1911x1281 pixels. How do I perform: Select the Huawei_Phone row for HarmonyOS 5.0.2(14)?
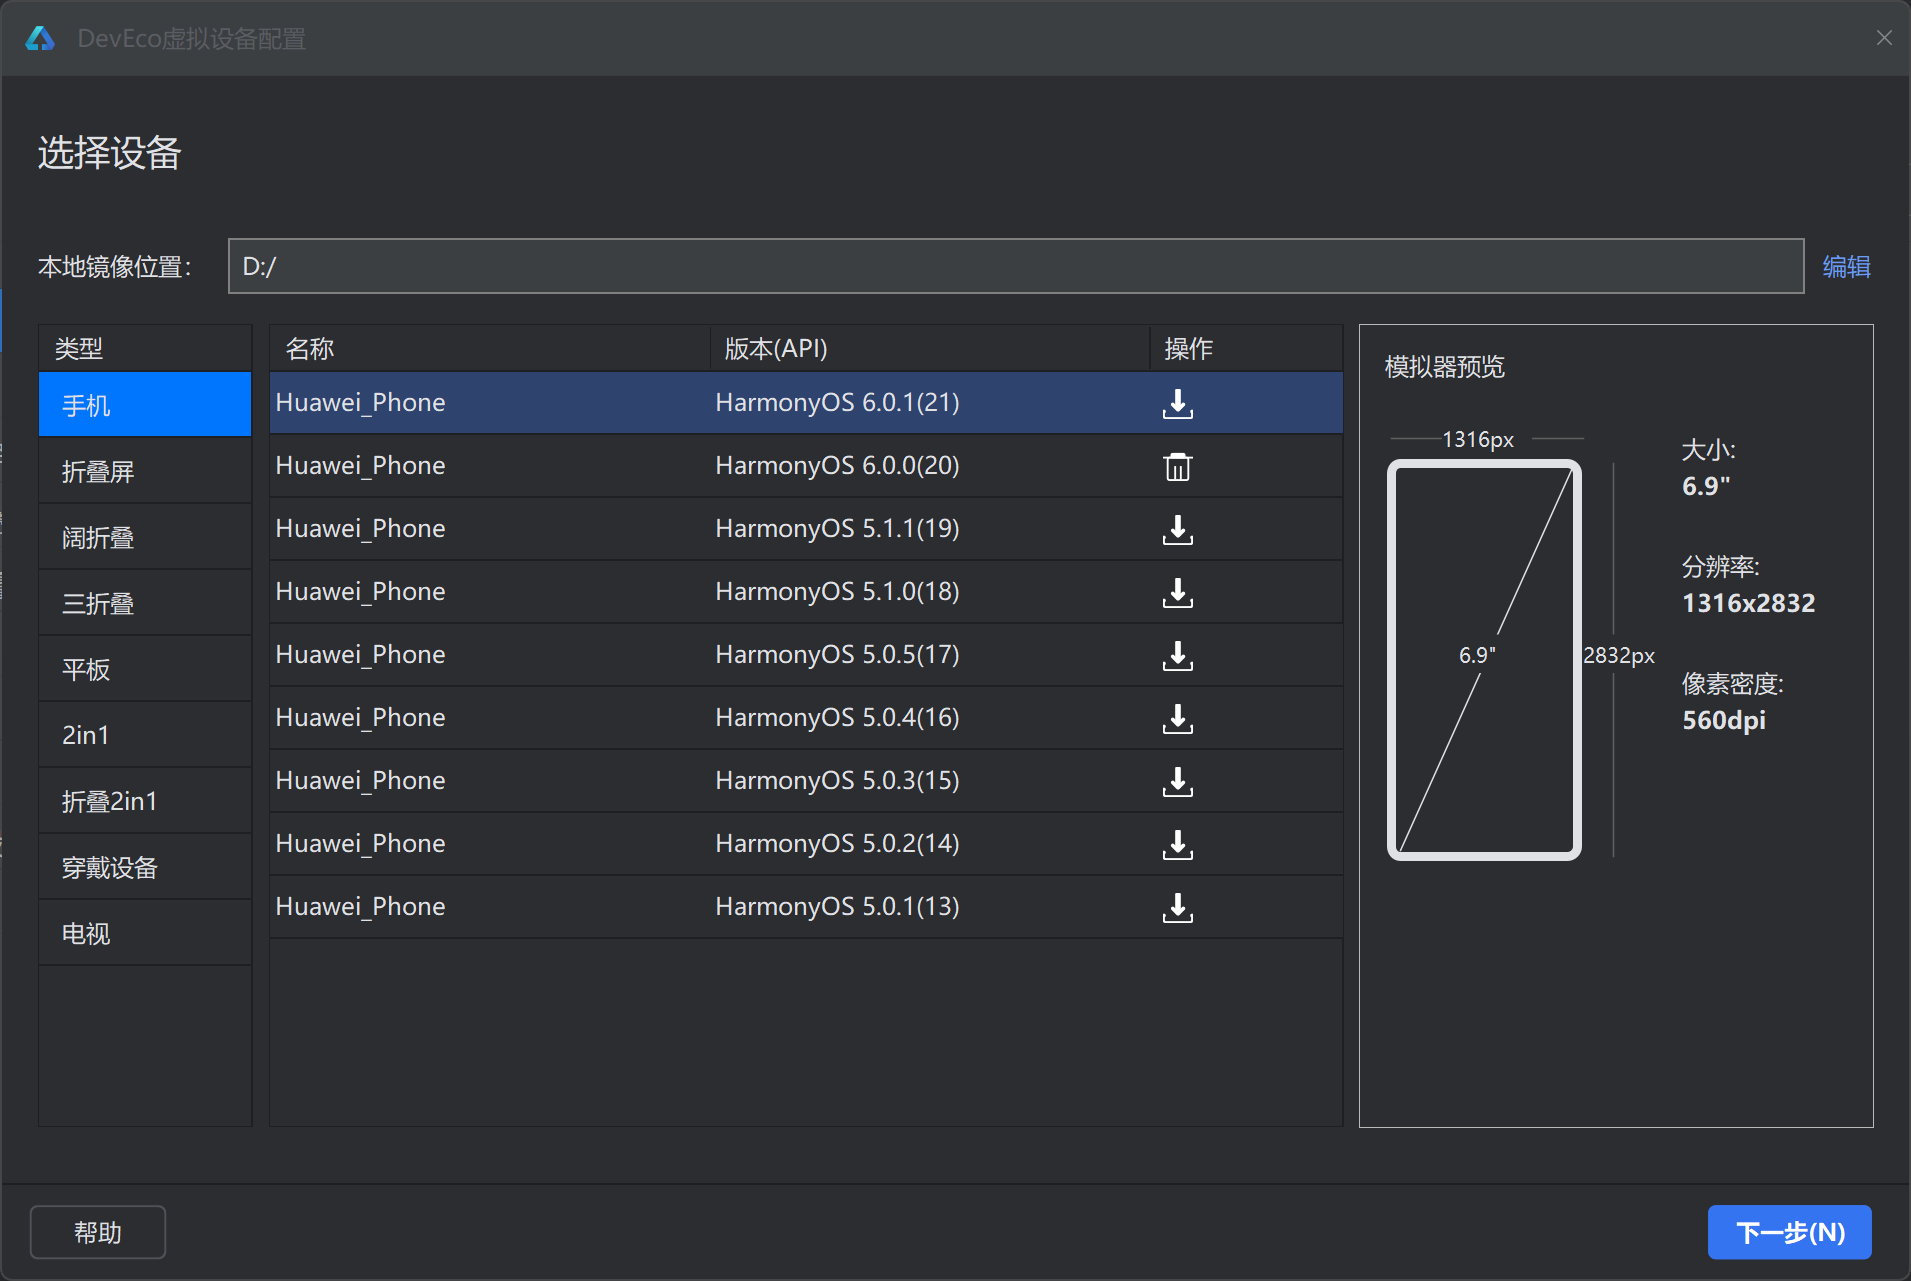click(x=806, y=844)
